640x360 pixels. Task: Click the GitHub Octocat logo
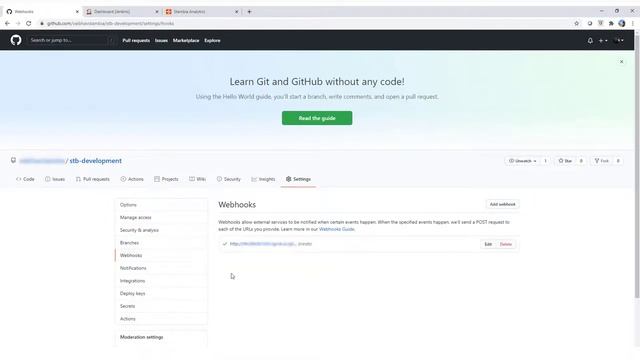[16, 40]
